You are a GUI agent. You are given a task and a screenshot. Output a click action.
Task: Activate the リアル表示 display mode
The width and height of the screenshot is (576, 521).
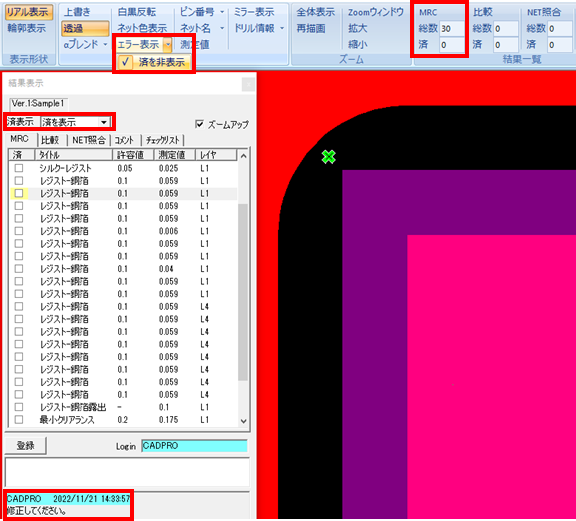pyautogui.click(x=28, y=12)
